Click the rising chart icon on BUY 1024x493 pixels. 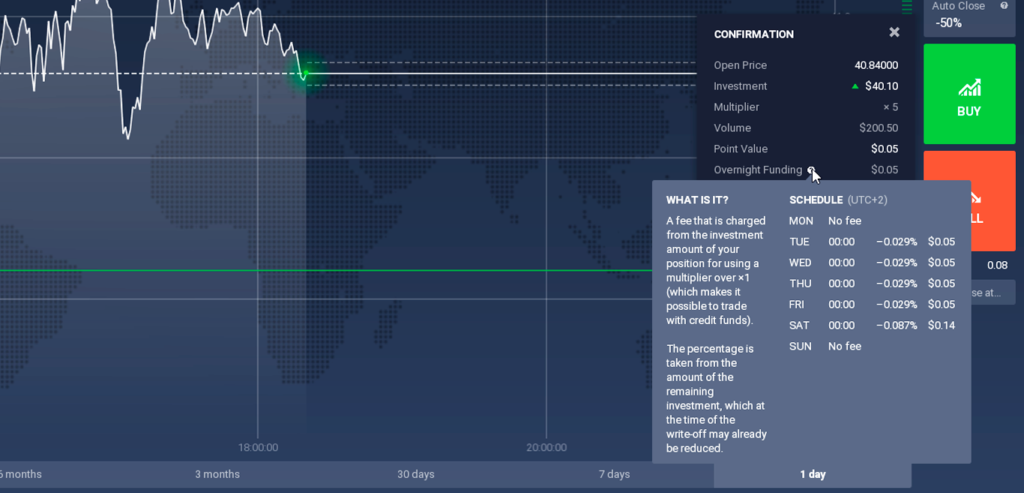(x=969, y=88)
